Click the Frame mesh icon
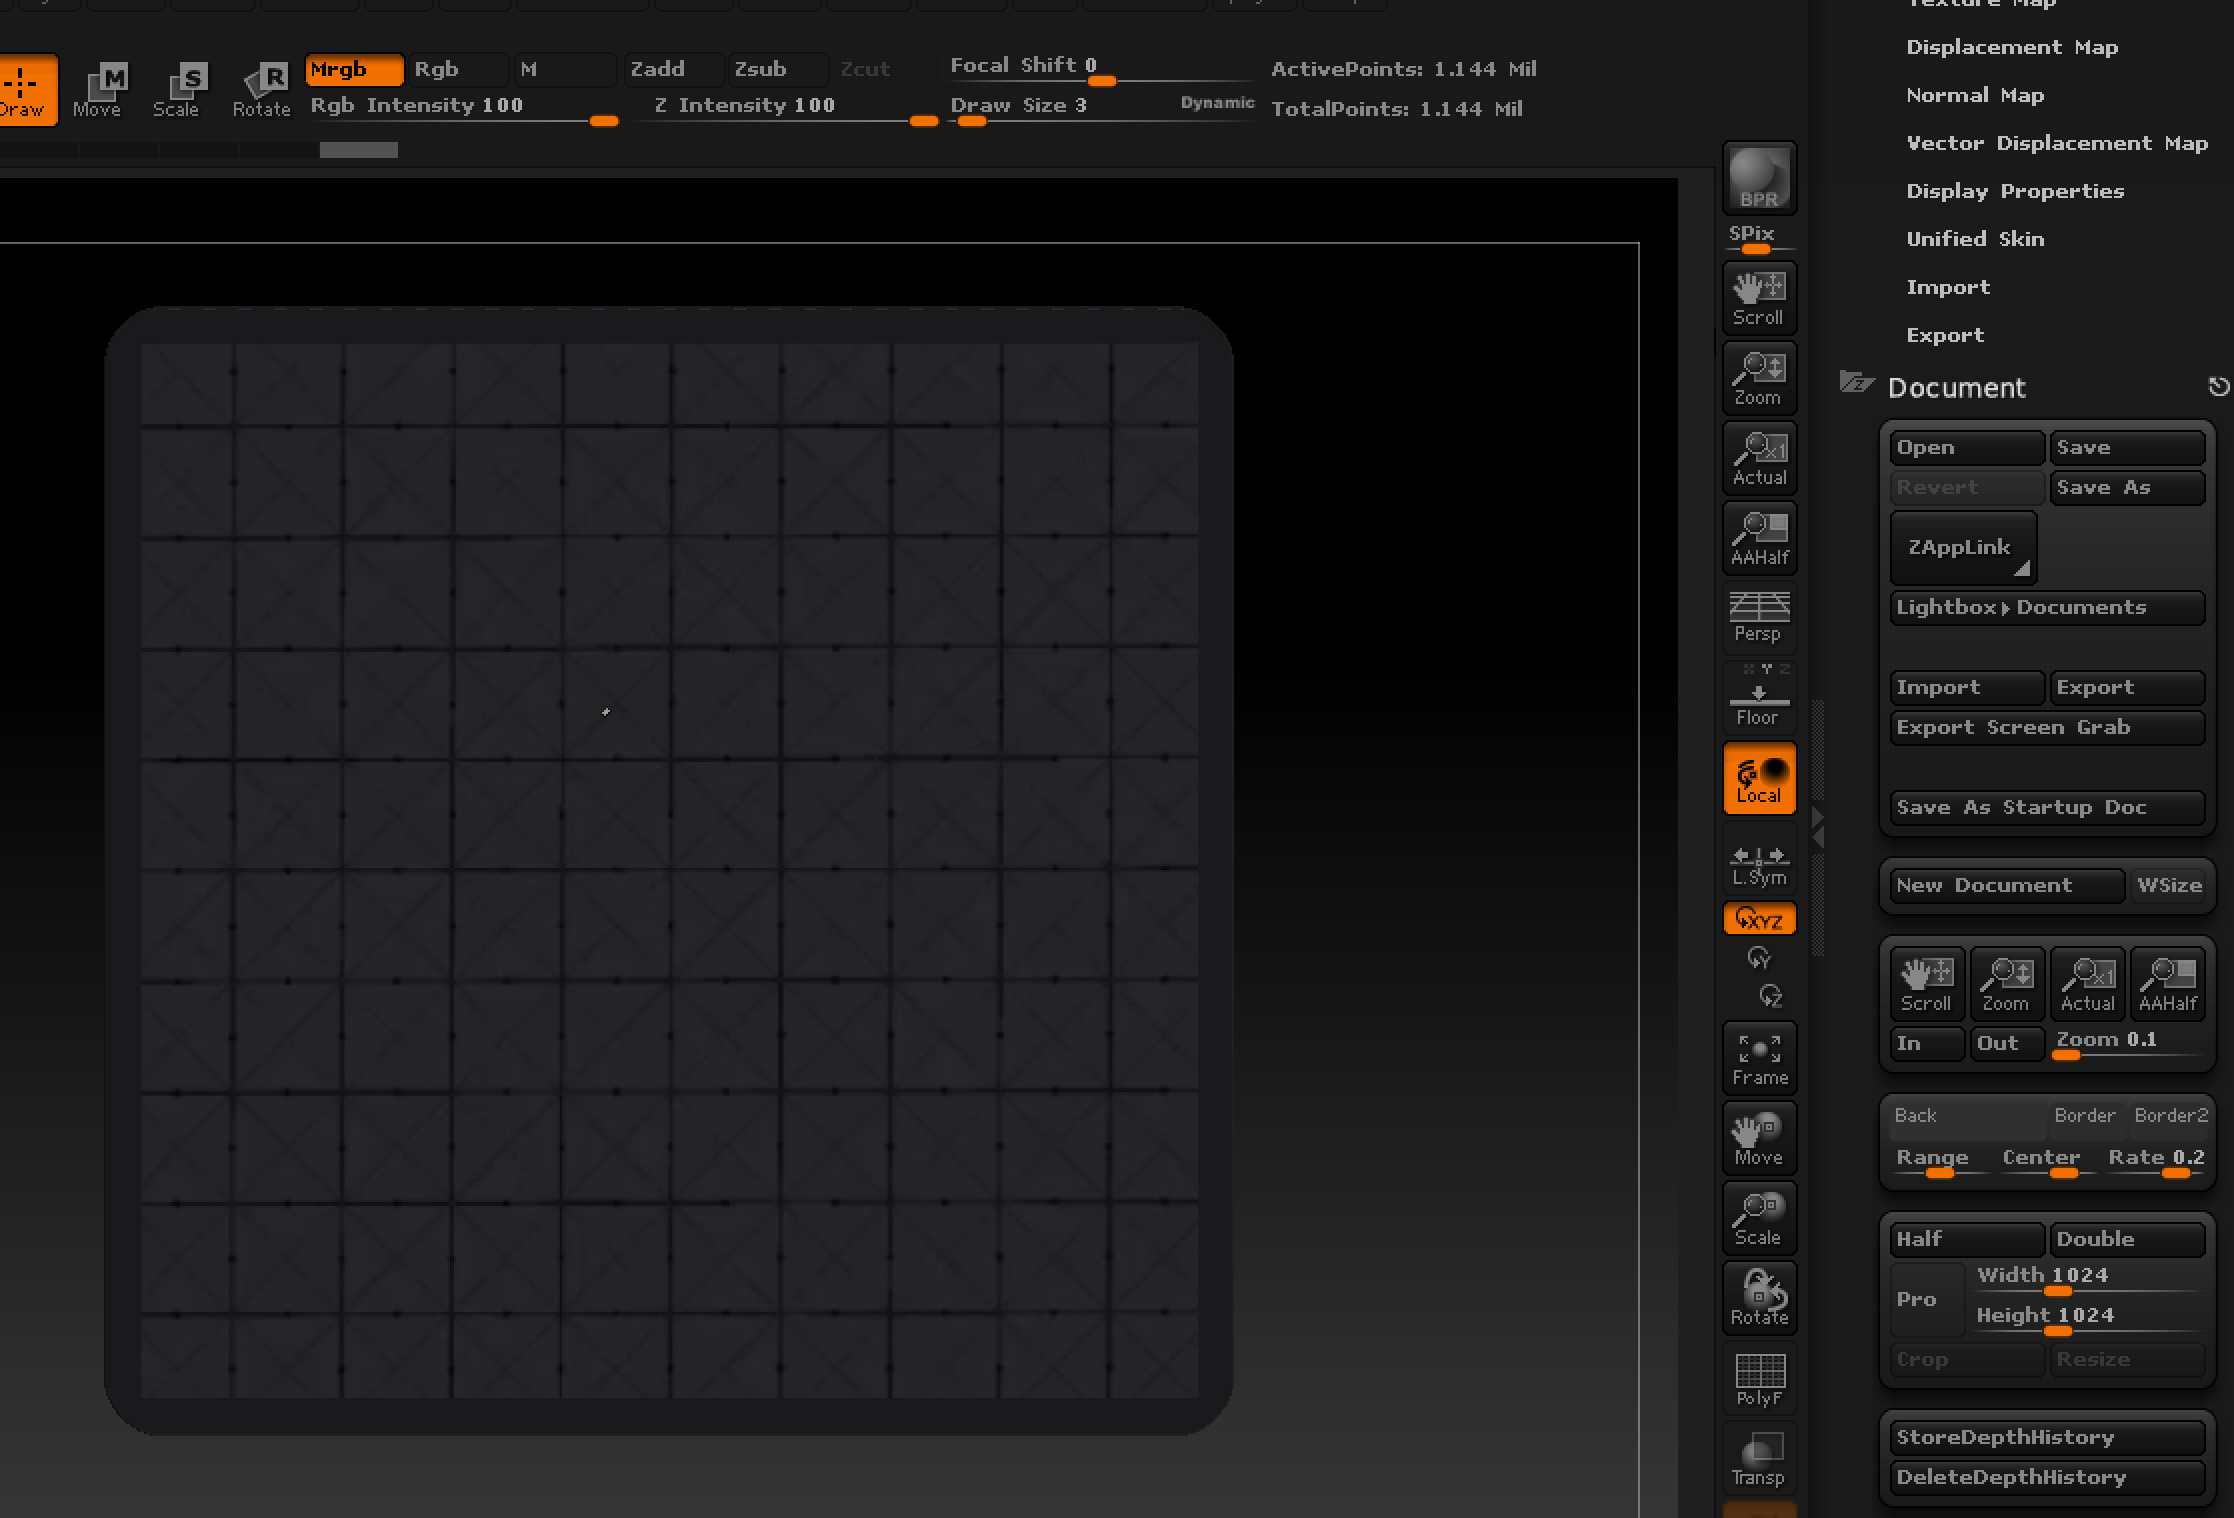2234x1518 pixels. [x=1759, y=1058]
